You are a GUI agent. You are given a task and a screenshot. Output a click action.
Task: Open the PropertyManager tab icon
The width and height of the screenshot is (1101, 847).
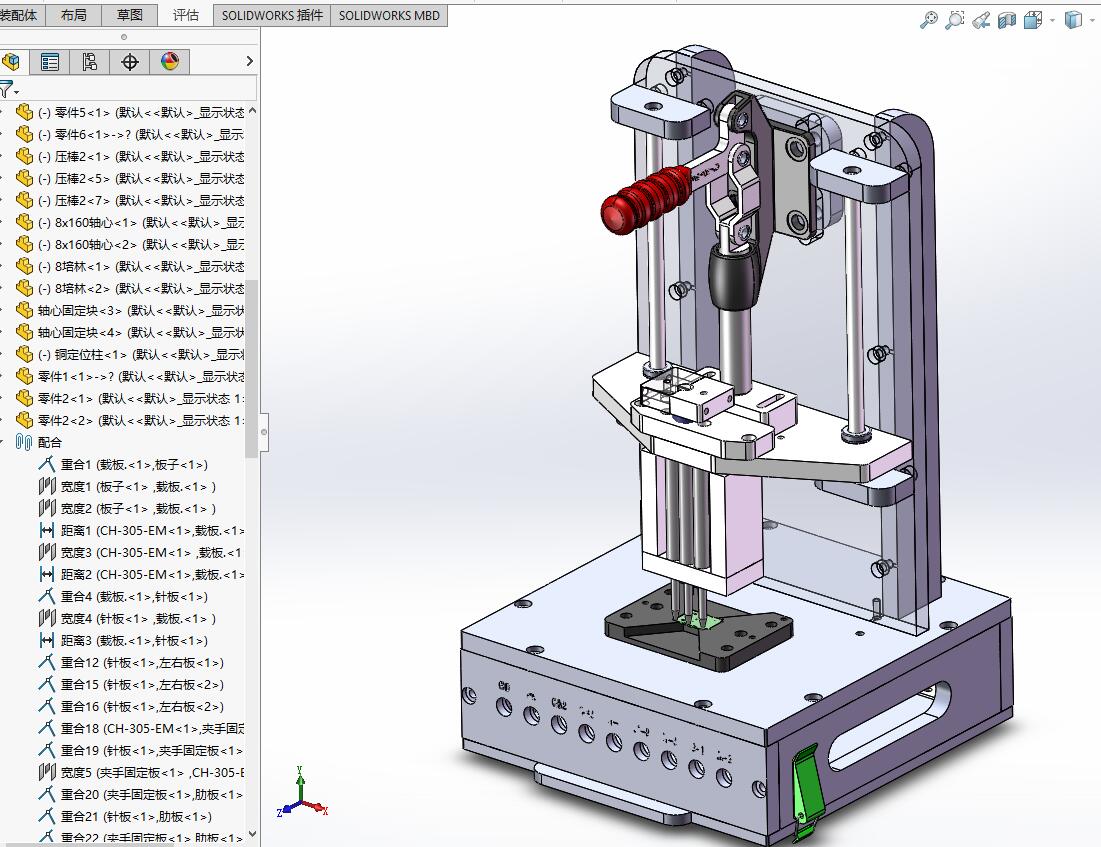coord(50,62)
